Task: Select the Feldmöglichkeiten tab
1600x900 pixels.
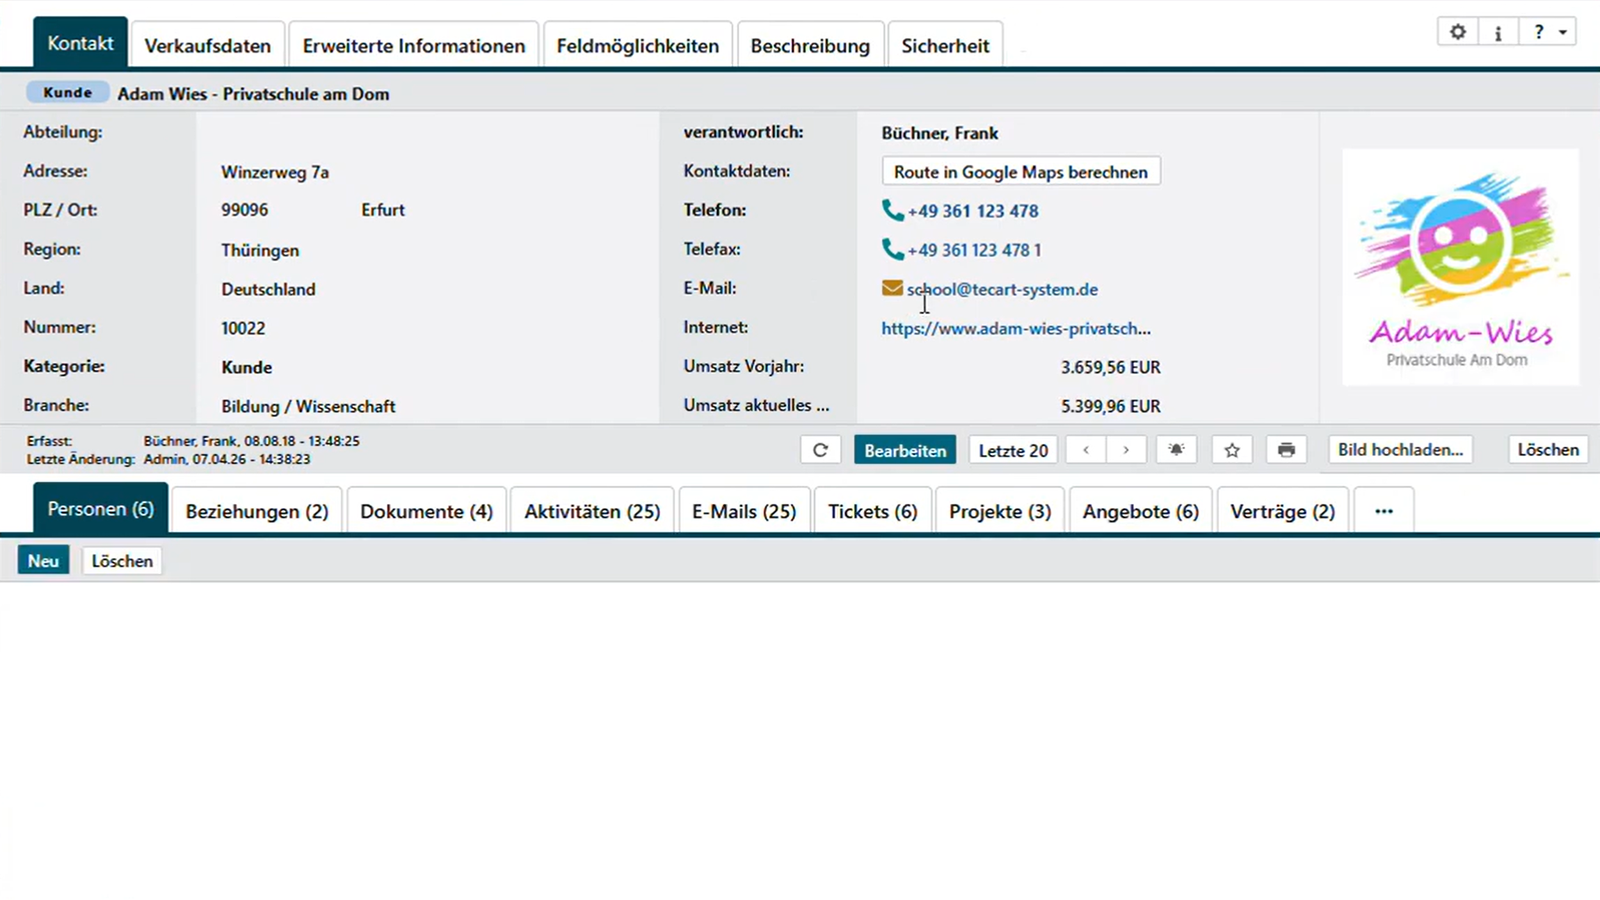Action: [x=638, y=45]
